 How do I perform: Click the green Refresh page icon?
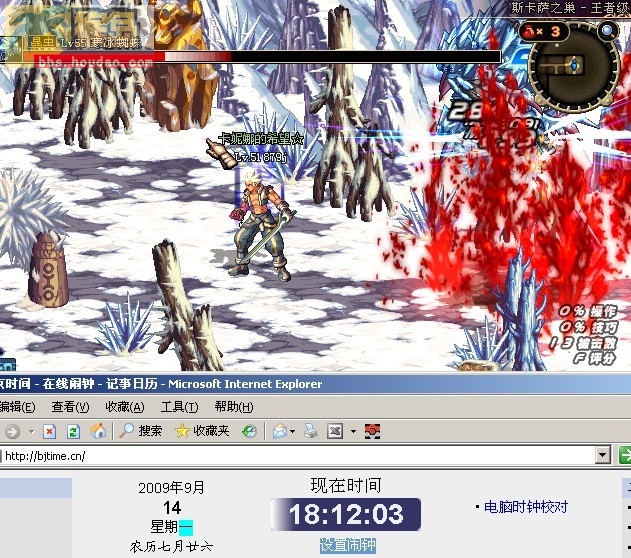(x=73, y=432)
